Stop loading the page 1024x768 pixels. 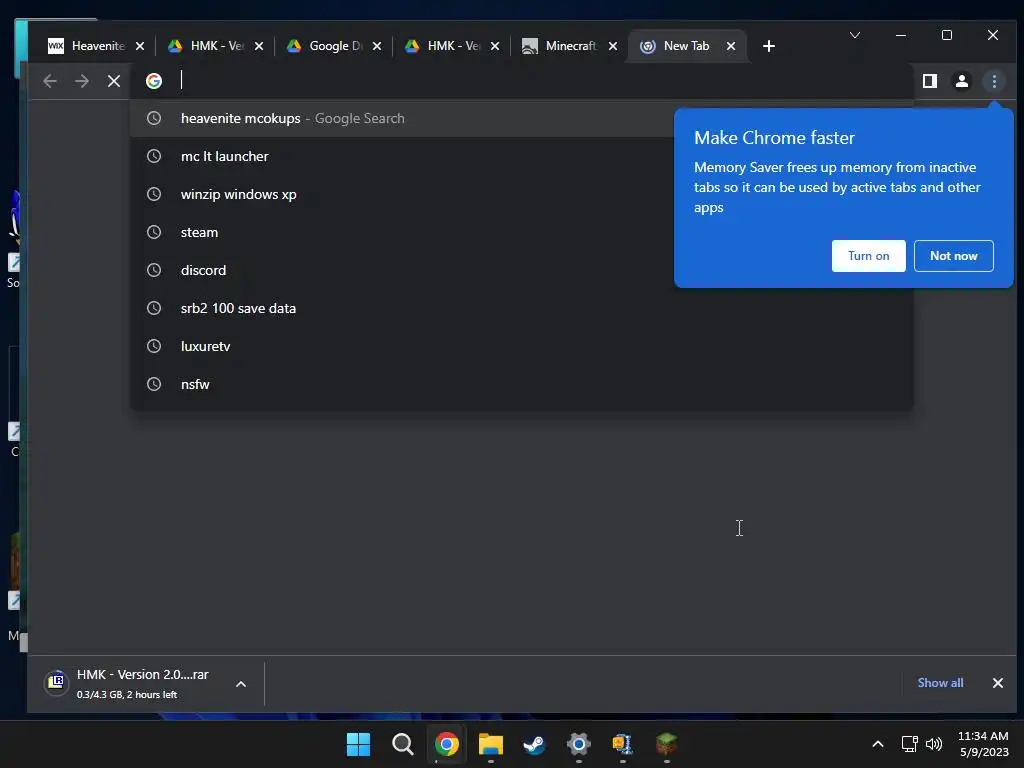[114, 81]
